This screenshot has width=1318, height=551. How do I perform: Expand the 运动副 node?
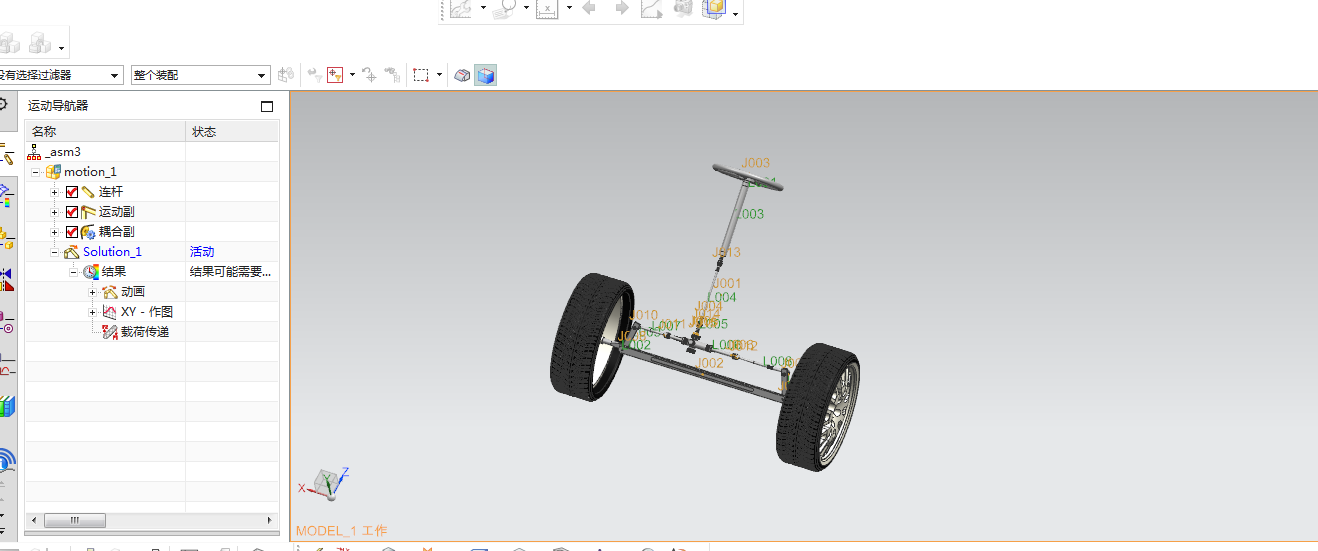(55, 212)
